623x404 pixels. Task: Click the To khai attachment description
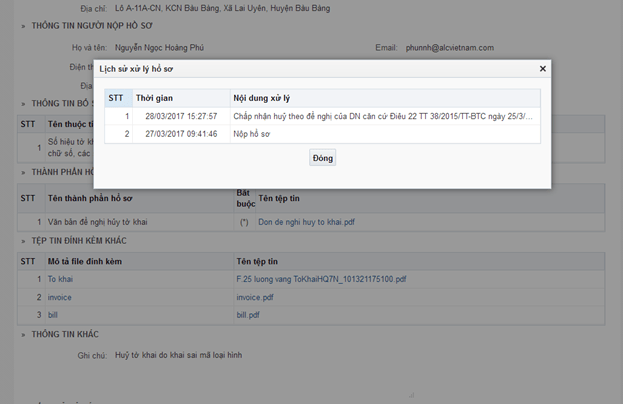click(x=60, y=279)
